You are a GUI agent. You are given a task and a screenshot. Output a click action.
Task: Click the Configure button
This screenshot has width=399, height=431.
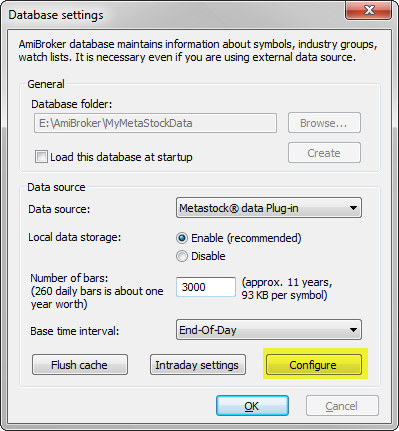314,365
